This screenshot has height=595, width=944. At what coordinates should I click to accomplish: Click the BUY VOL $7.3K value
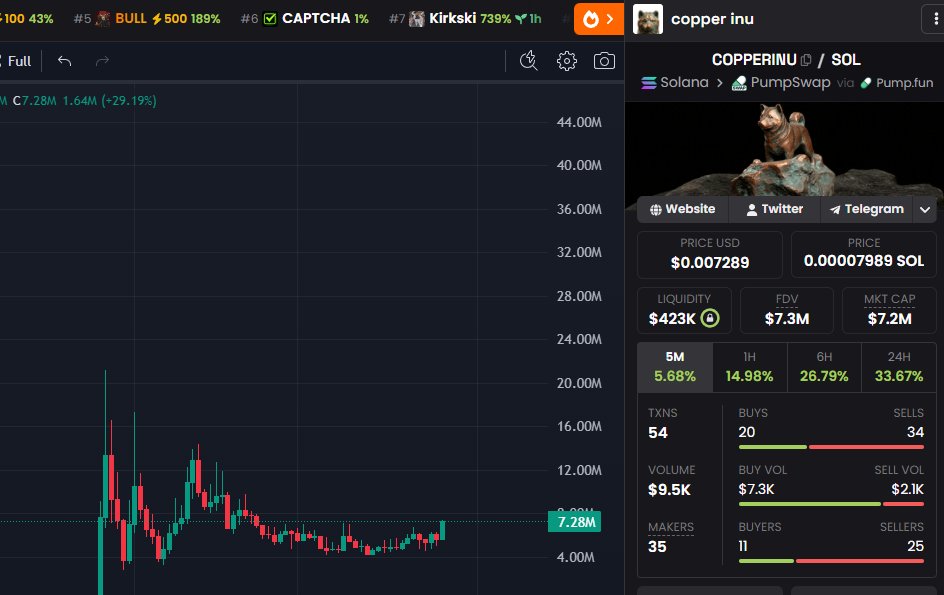coord(757,490)
